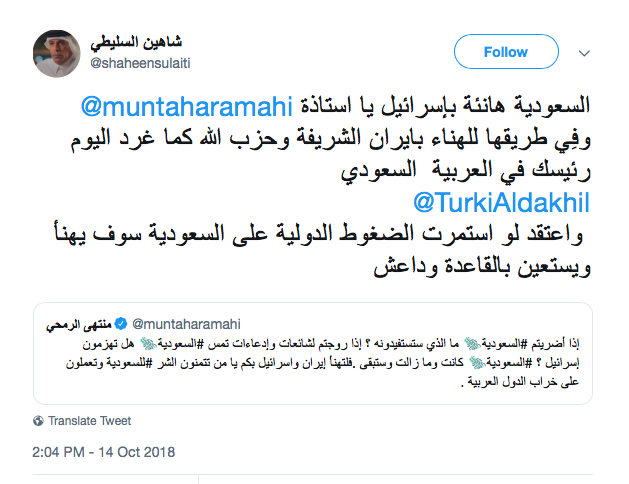Click the Follow button
This screenshot has height=484, width=629.
(504, 51)
